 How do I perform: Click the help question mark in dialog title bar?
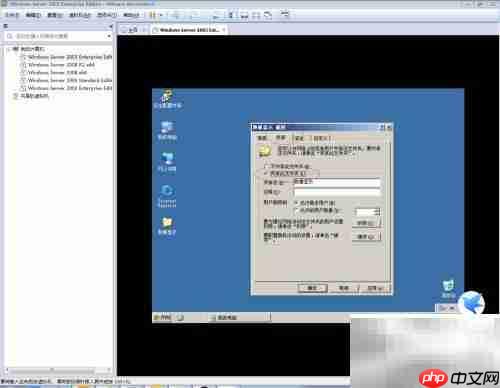pyautogui.click(x=382, y=127)
